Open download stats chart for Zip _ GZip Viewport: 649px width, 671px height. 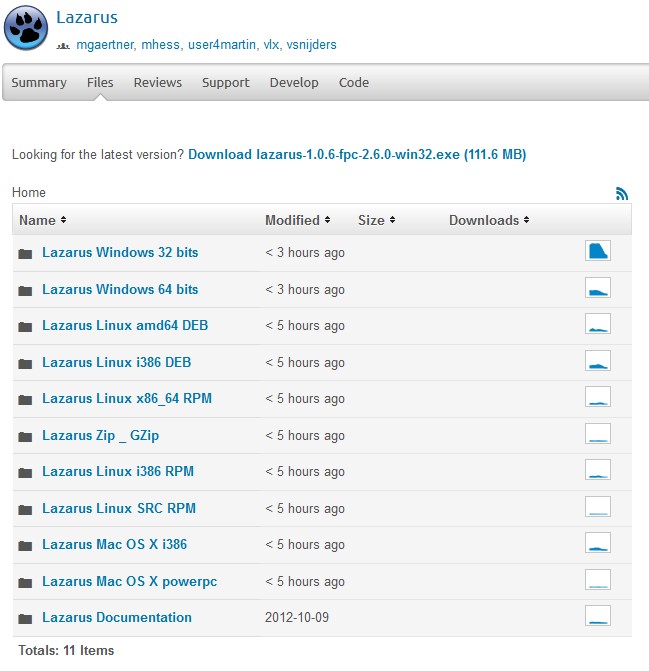(598, 433)
